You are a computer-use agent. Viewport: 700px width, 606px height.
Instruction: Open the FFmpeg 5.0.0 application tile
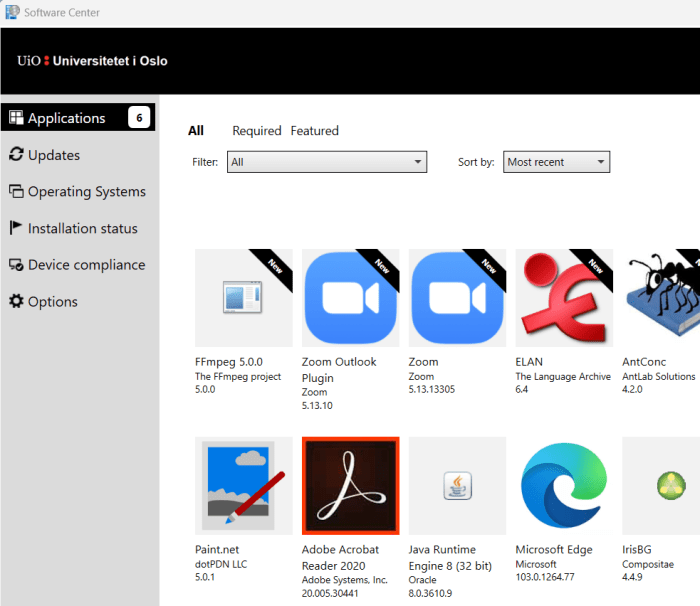(243, 297)
